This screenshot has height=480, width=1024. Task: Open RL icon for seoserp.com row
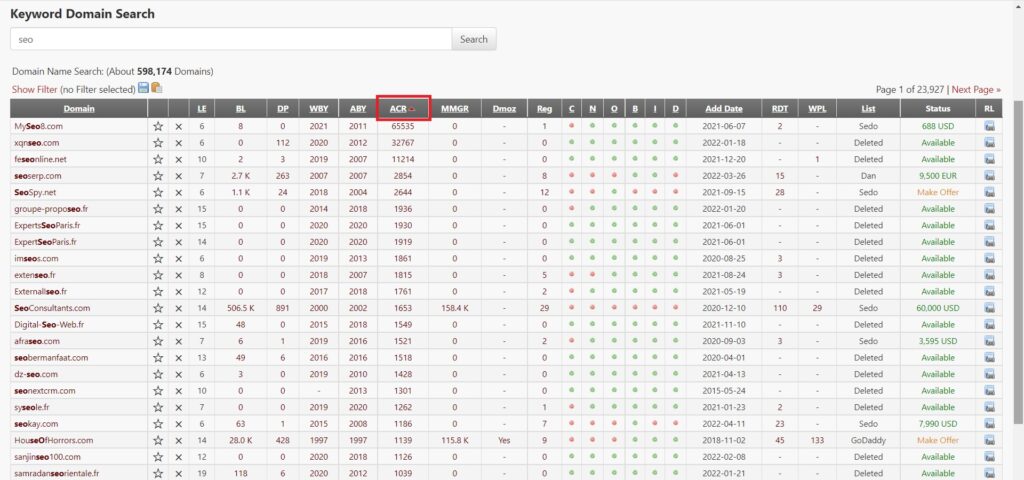(x=989, y=176)
